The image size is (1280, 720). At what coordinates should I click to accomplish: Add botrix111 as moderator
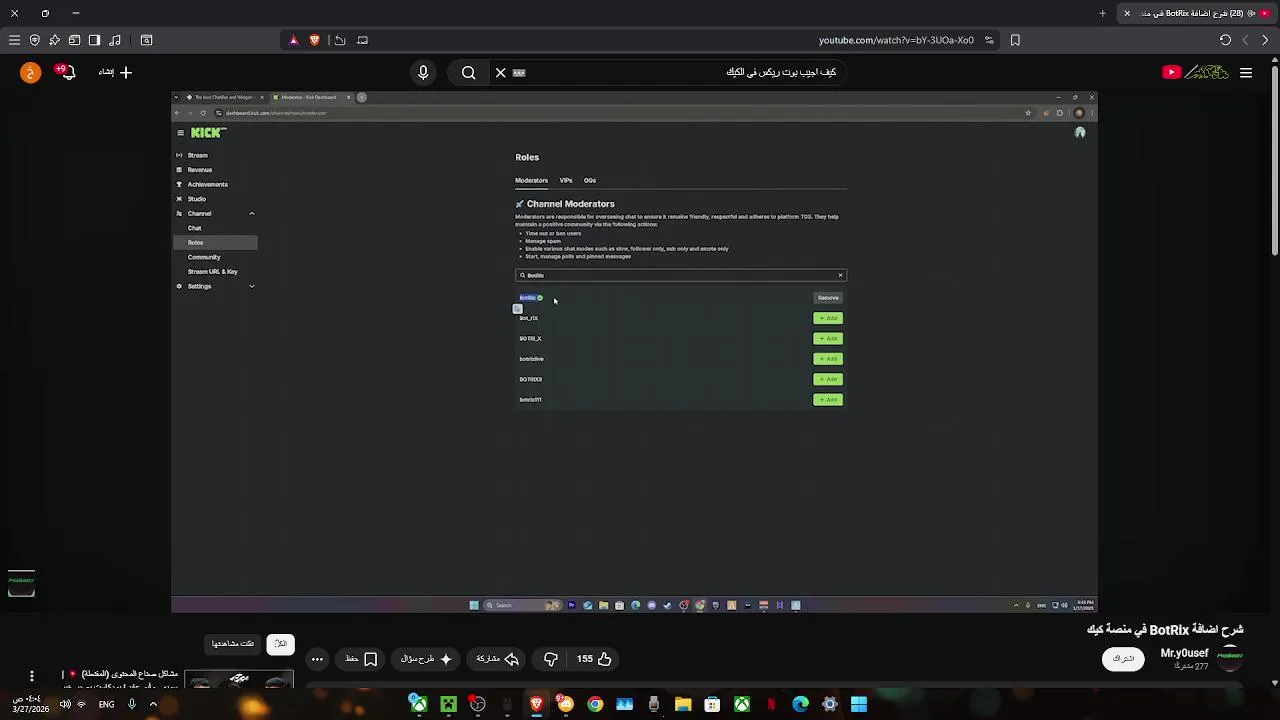click(828, 400)
